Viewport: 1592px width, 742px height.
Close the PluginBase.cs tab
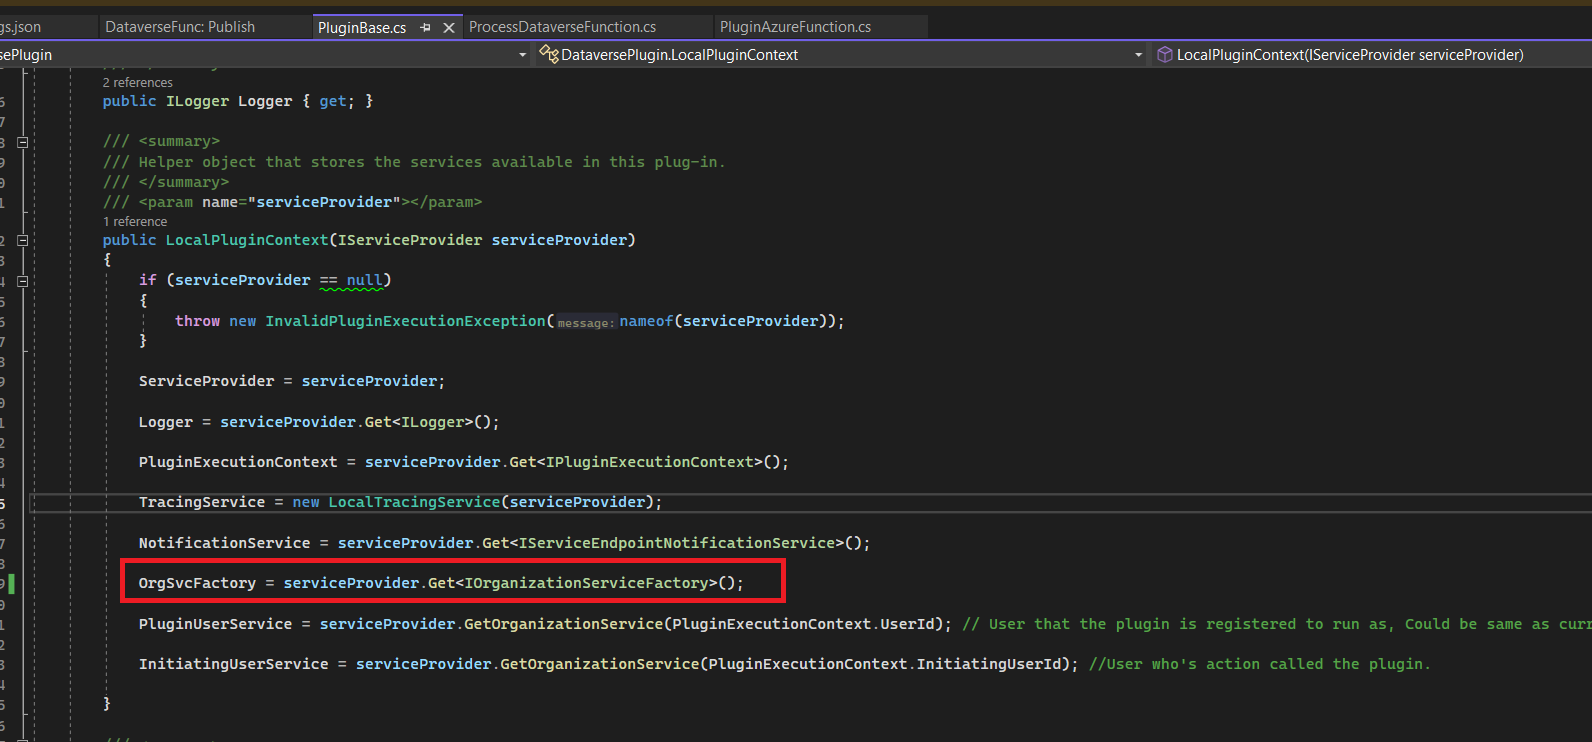click(x=449, y=28)
